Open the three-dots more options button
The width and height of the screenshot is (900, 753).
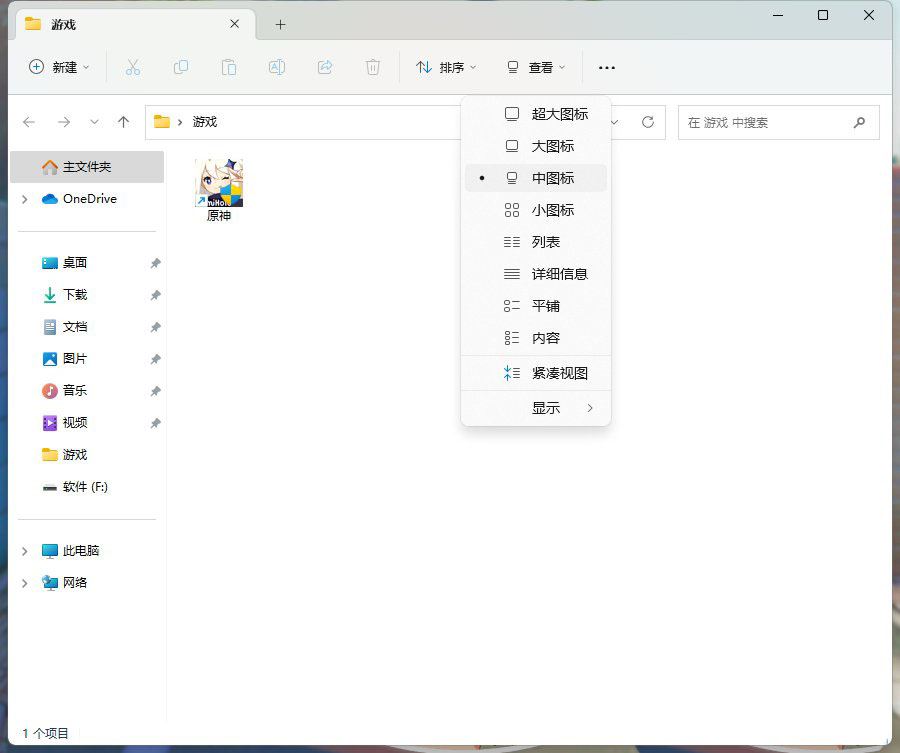click(607, 67)
